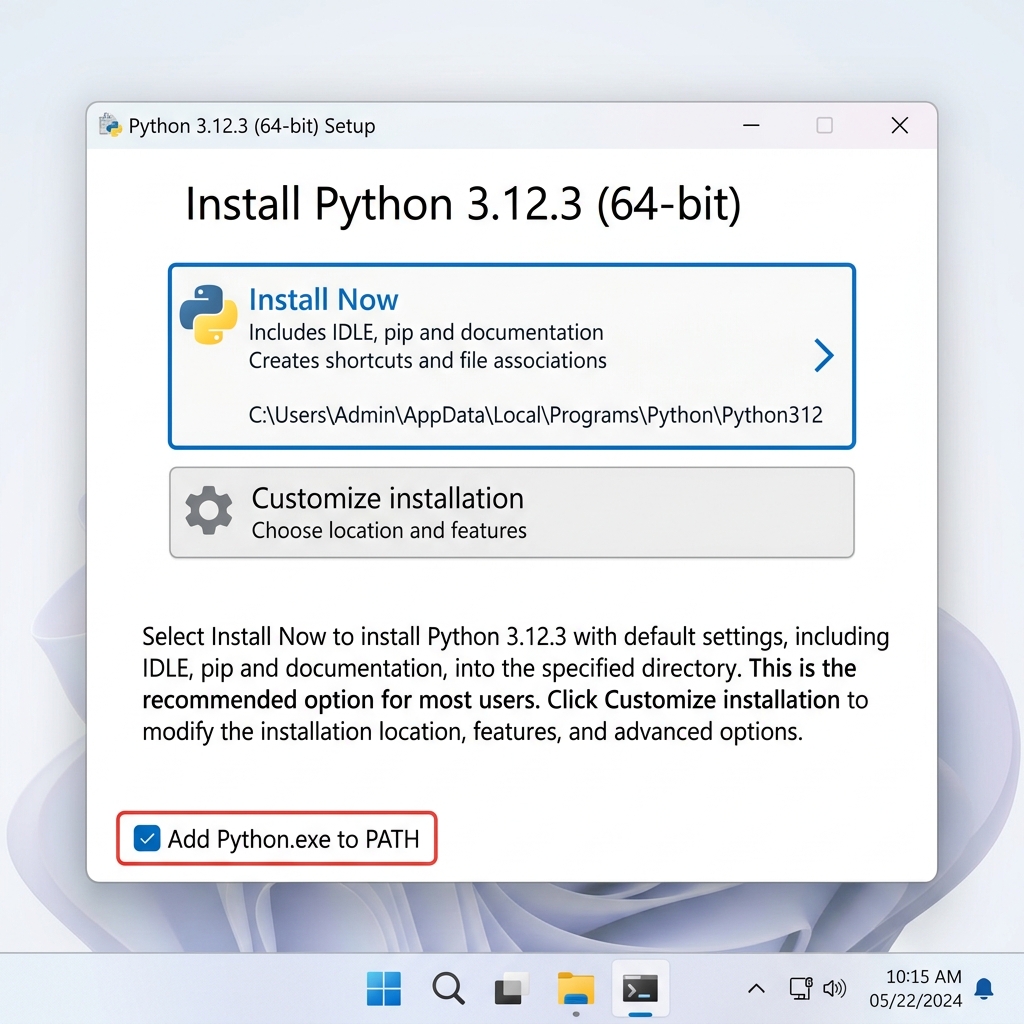Uncheck Add Python.exe to PATH checkbox
The width and height of the screenshot is (1024, 1024).
point(147,838)
